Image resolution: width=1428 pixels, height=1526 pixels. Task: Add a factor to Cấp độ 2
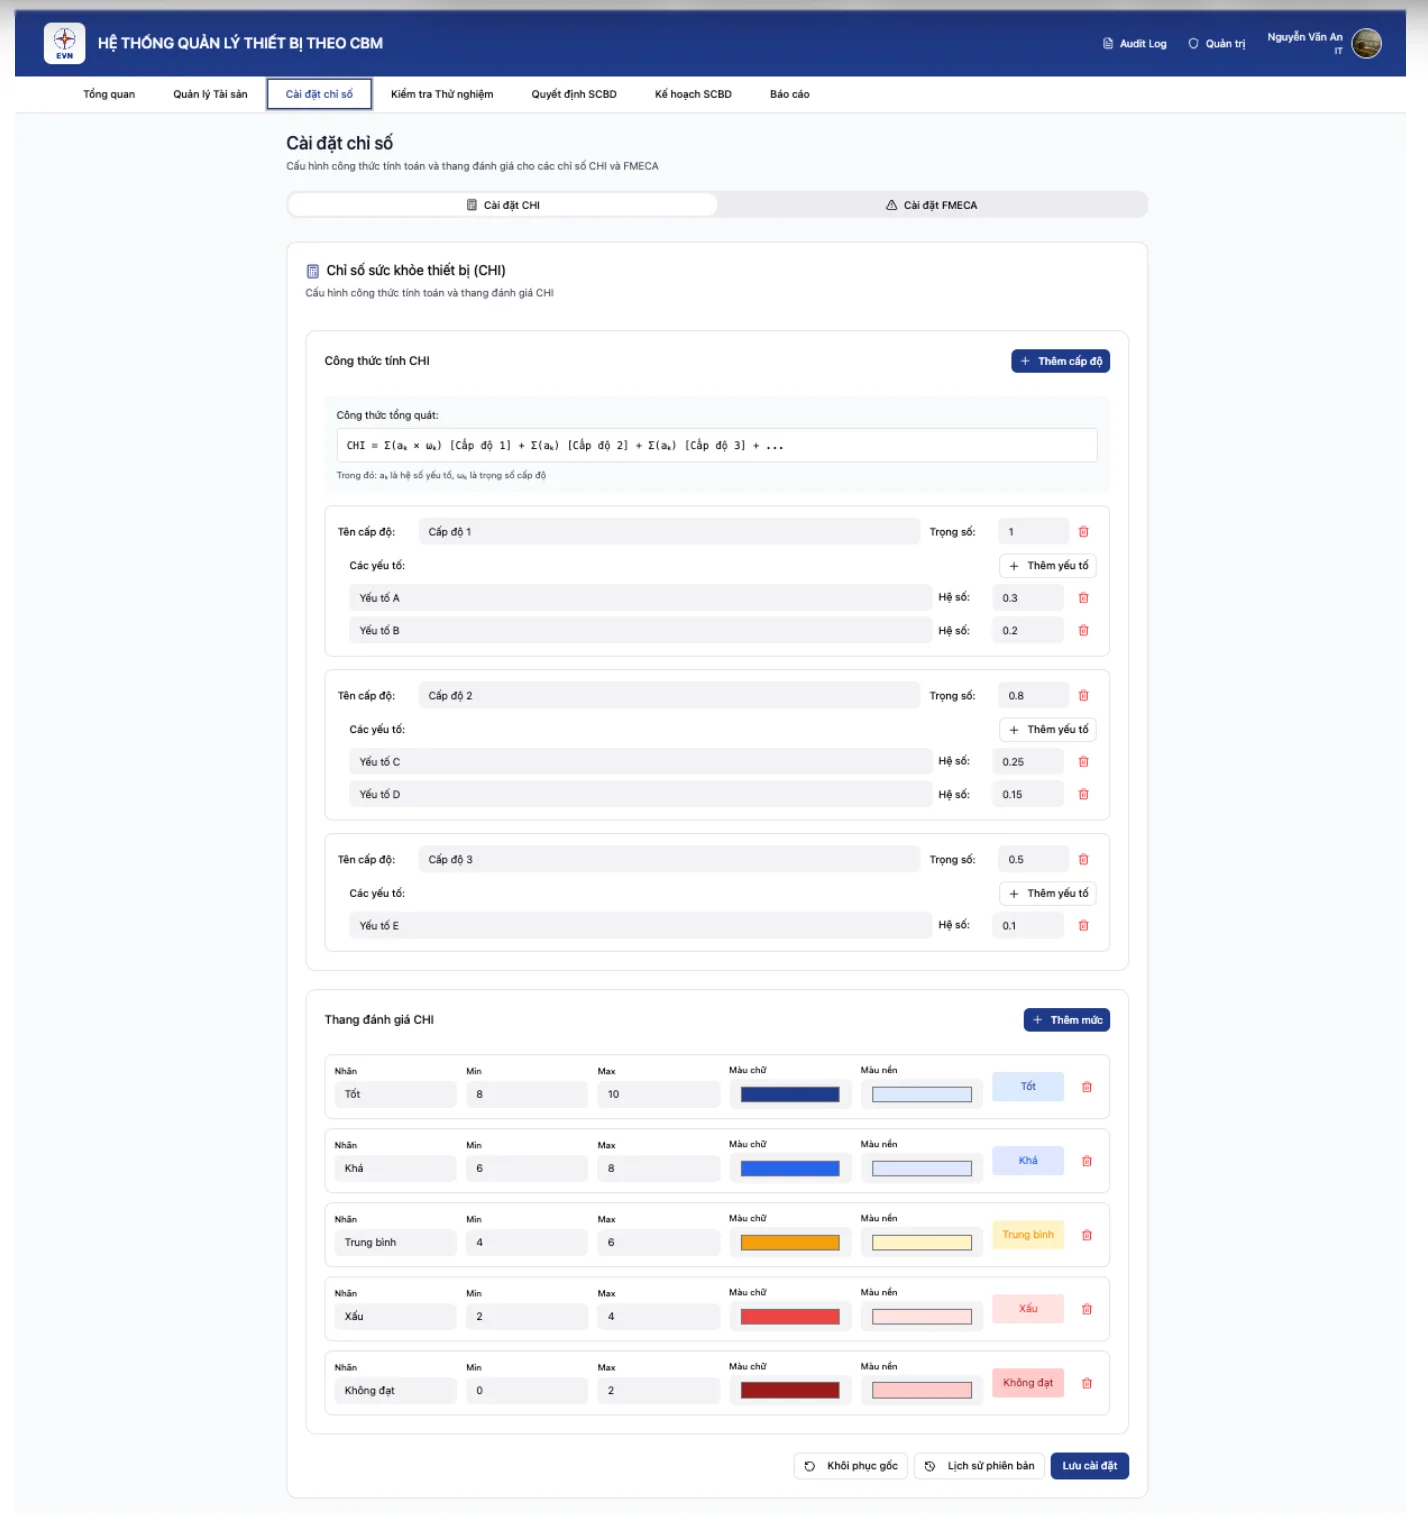pyautogui.click(x=1048, y=730)
